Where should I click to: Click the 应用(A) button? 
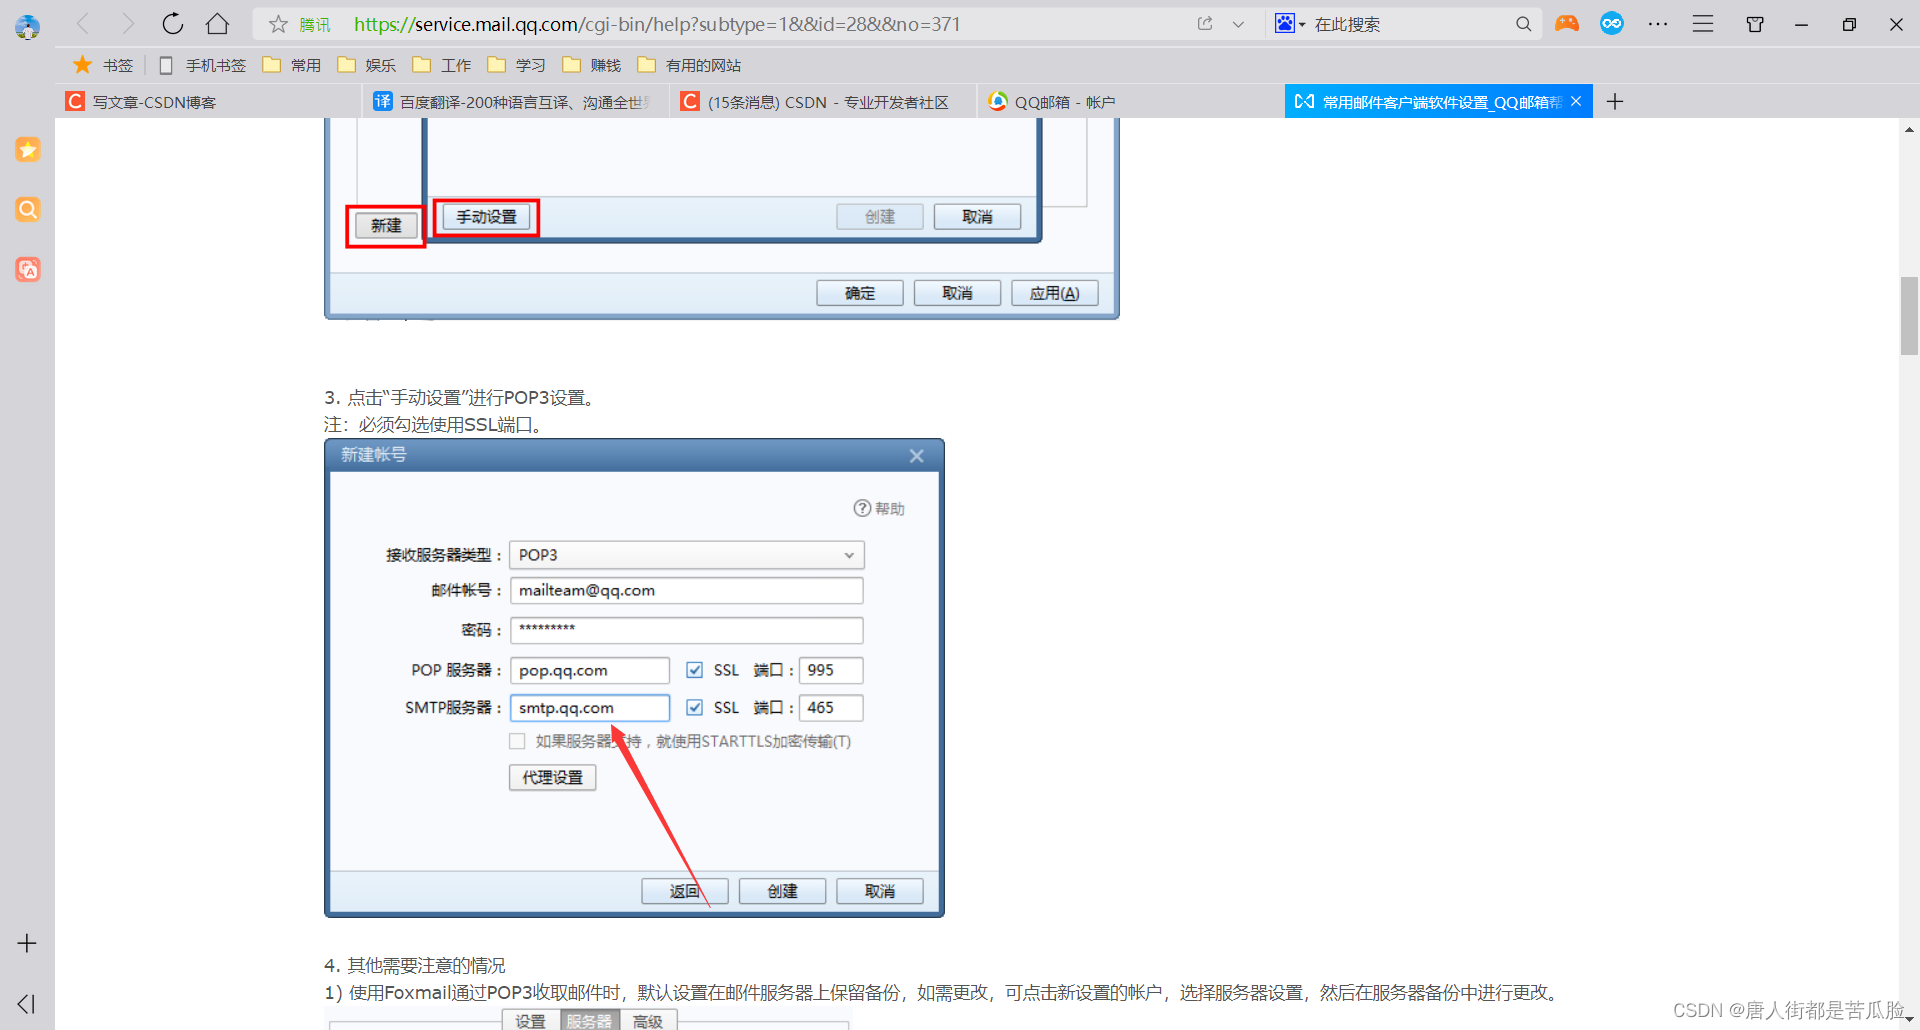click(x=1055, y=293)
